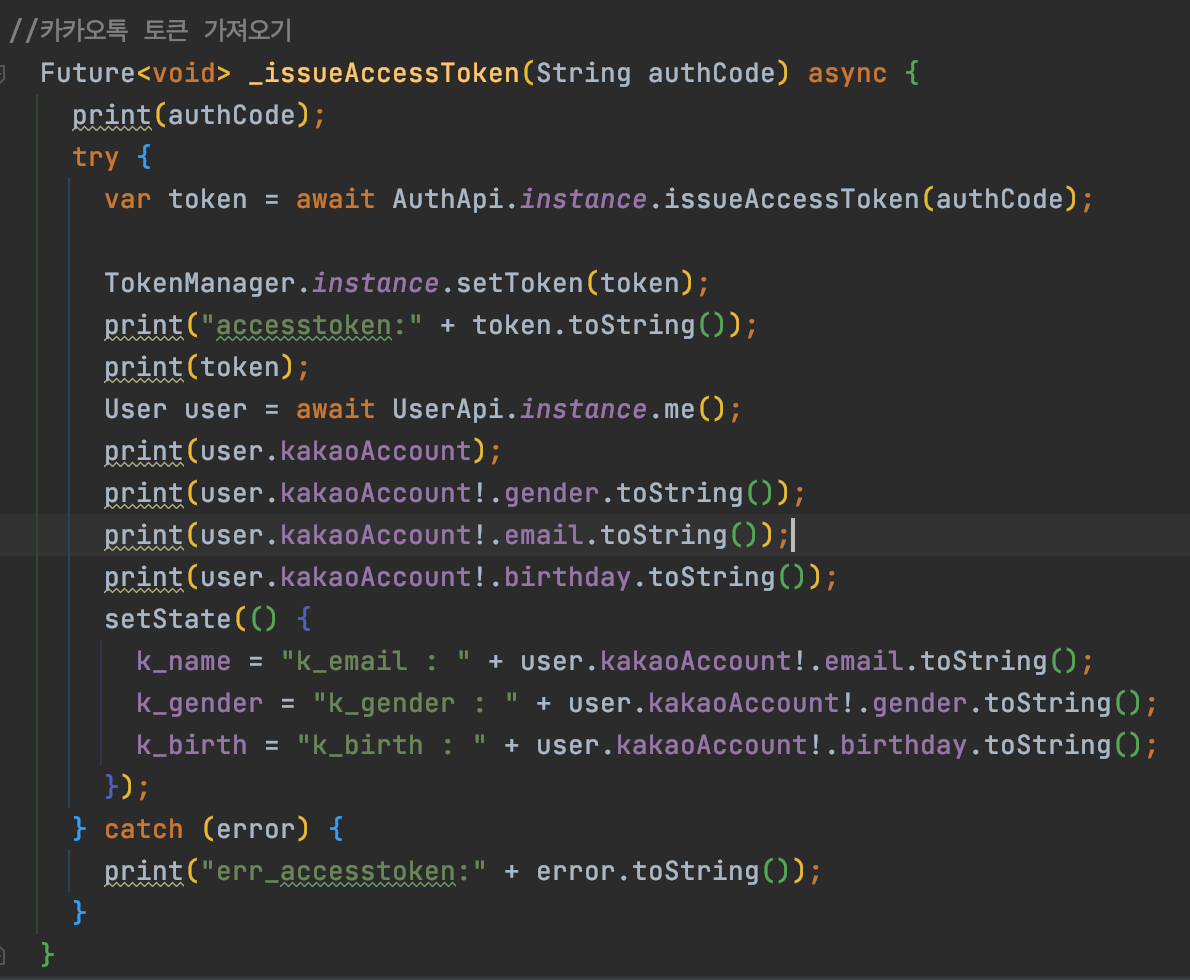
Task: Click the TokenManager class name
Action: (200, 283)
